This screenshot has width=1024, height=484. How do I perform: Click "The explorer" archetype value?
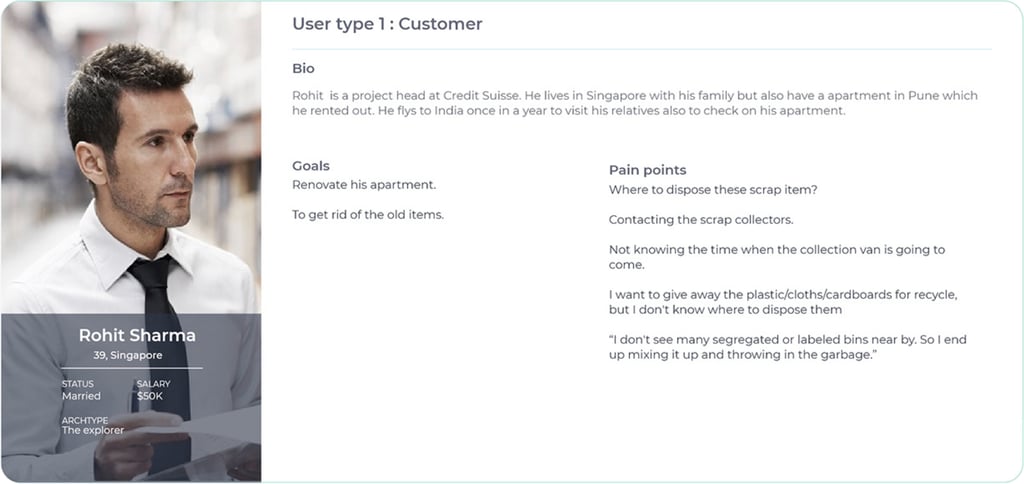point(93,431)
